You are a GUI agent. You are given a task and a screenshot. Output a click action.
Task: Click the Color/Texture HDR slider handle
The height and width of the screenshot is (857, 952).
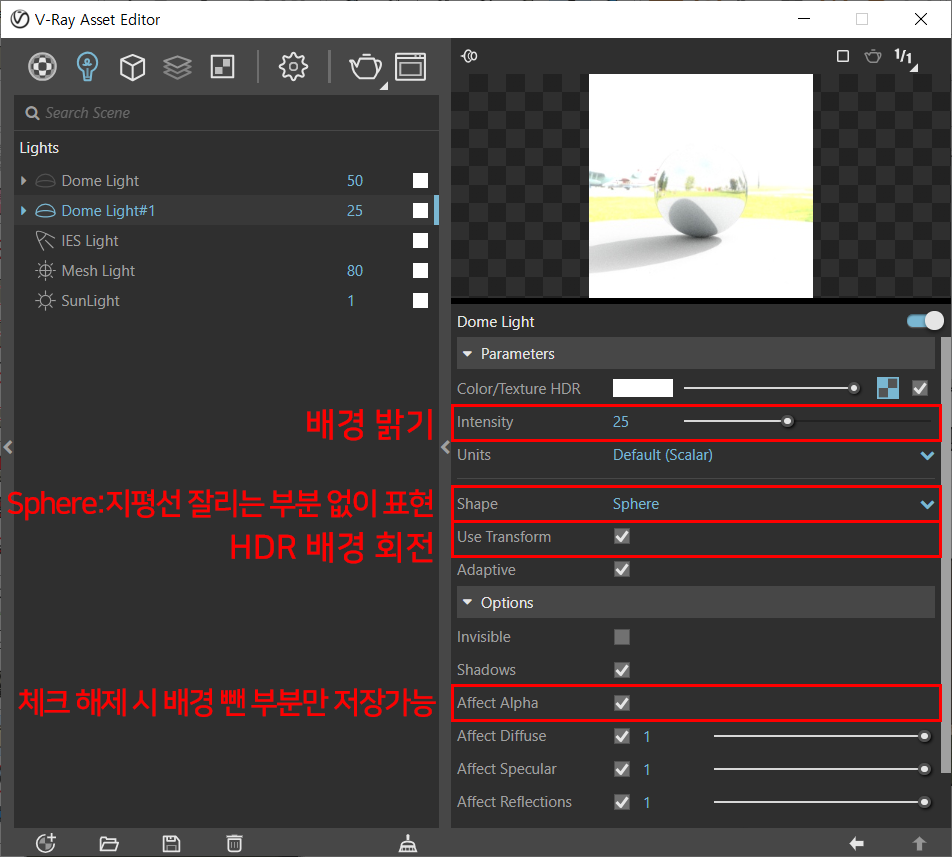[854, 388]
